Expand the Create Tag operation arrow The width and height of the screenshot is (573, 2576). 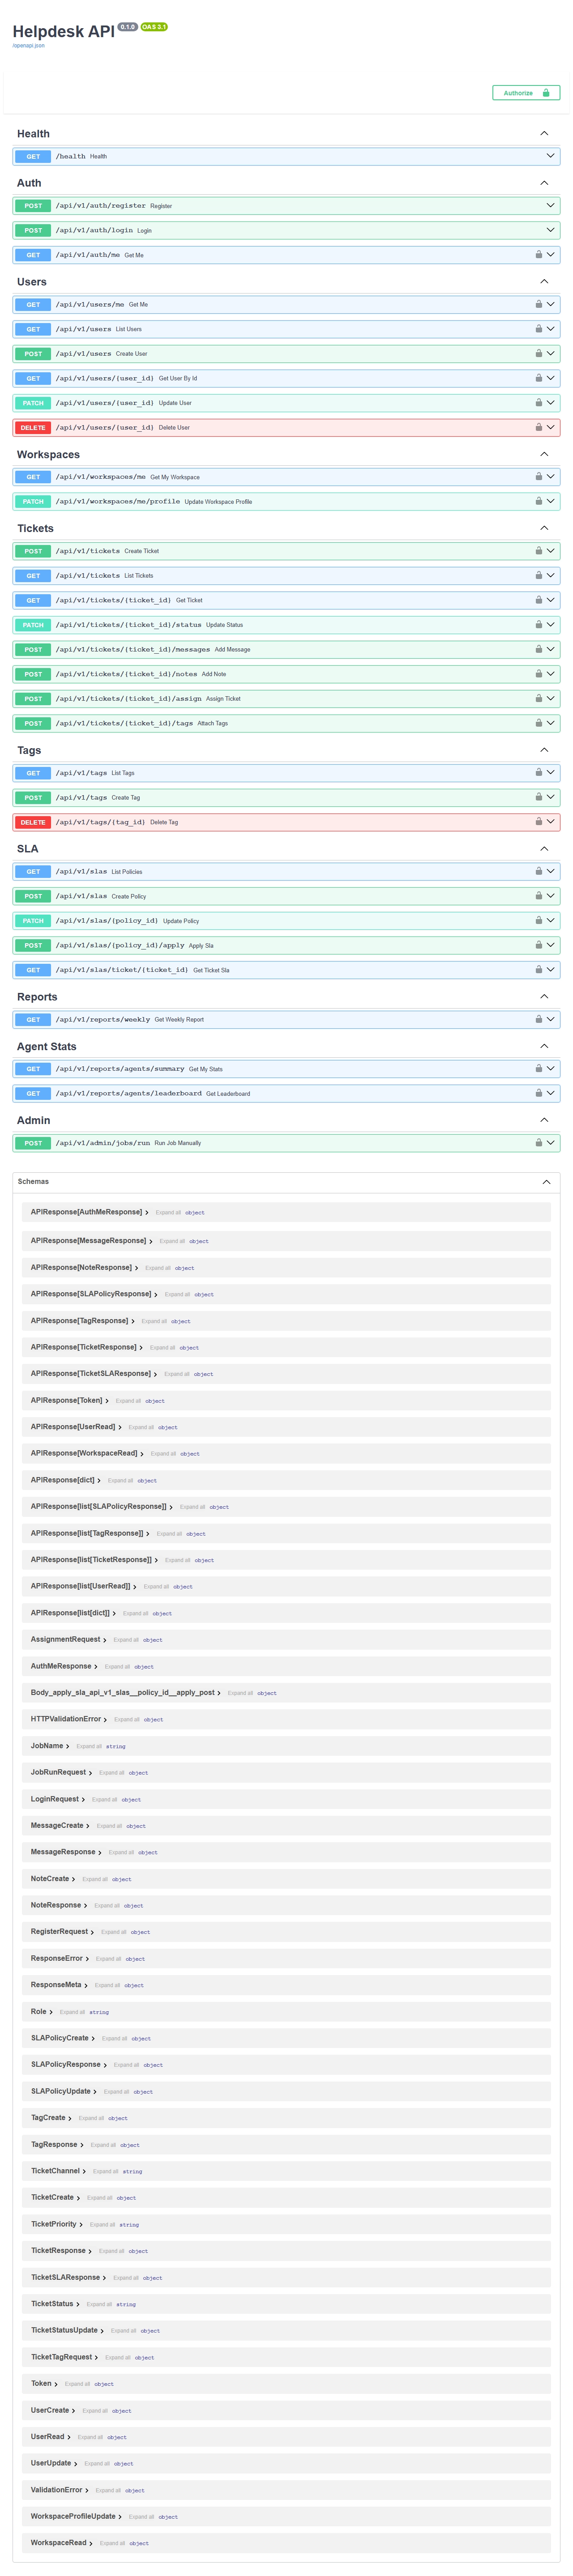550,797
